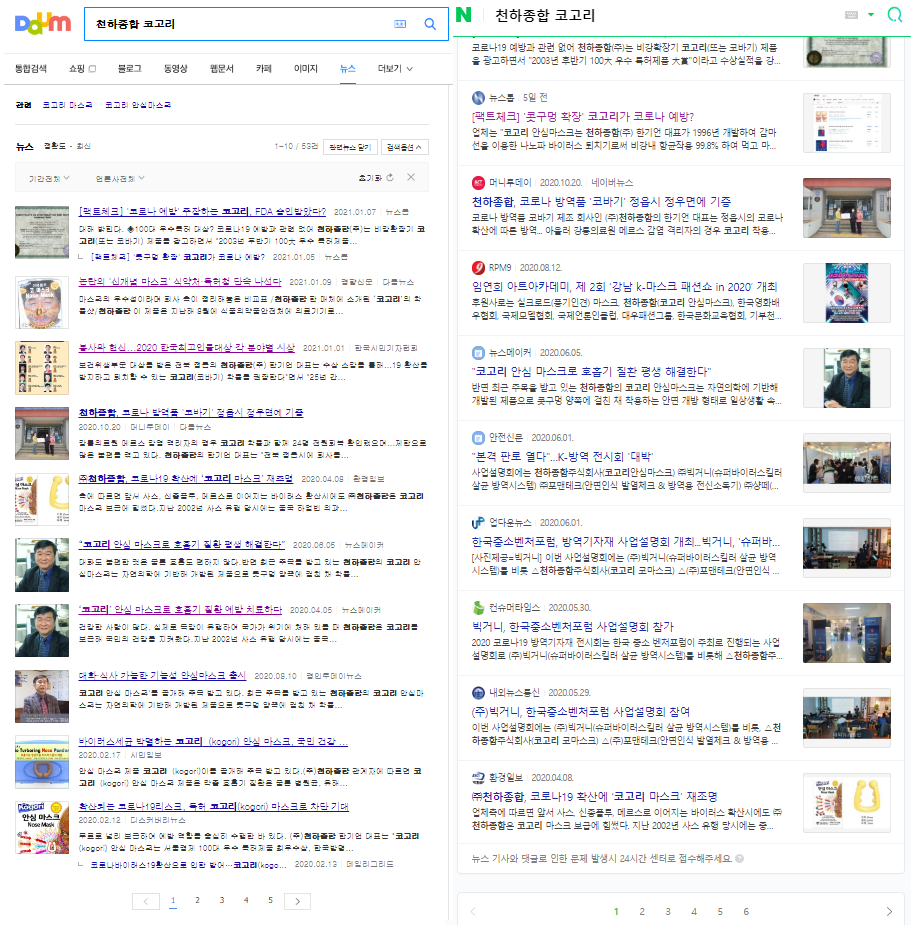The width and height of the screenshot is (916, 930).
Task: Open Daum thumbnail of kogori 안심 마스크 package
Action: [42, 827]
